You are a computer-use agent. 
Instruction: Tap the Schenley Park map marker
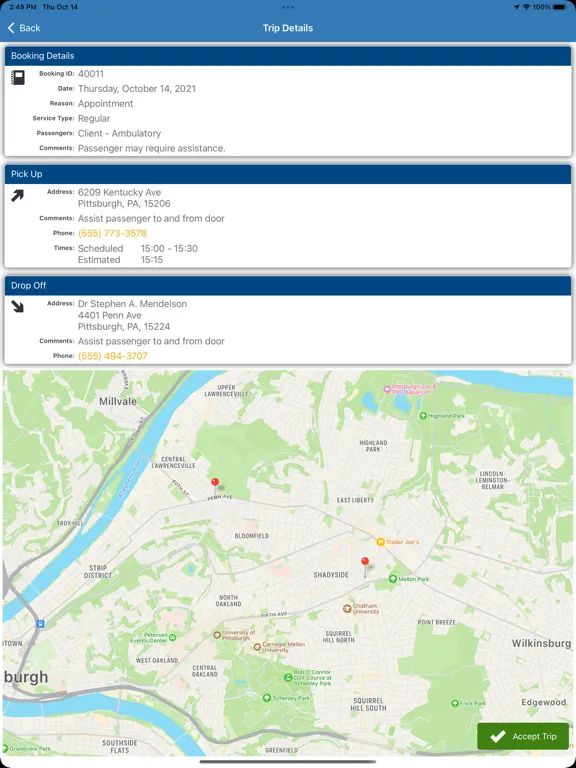click(x=266, y=698)
